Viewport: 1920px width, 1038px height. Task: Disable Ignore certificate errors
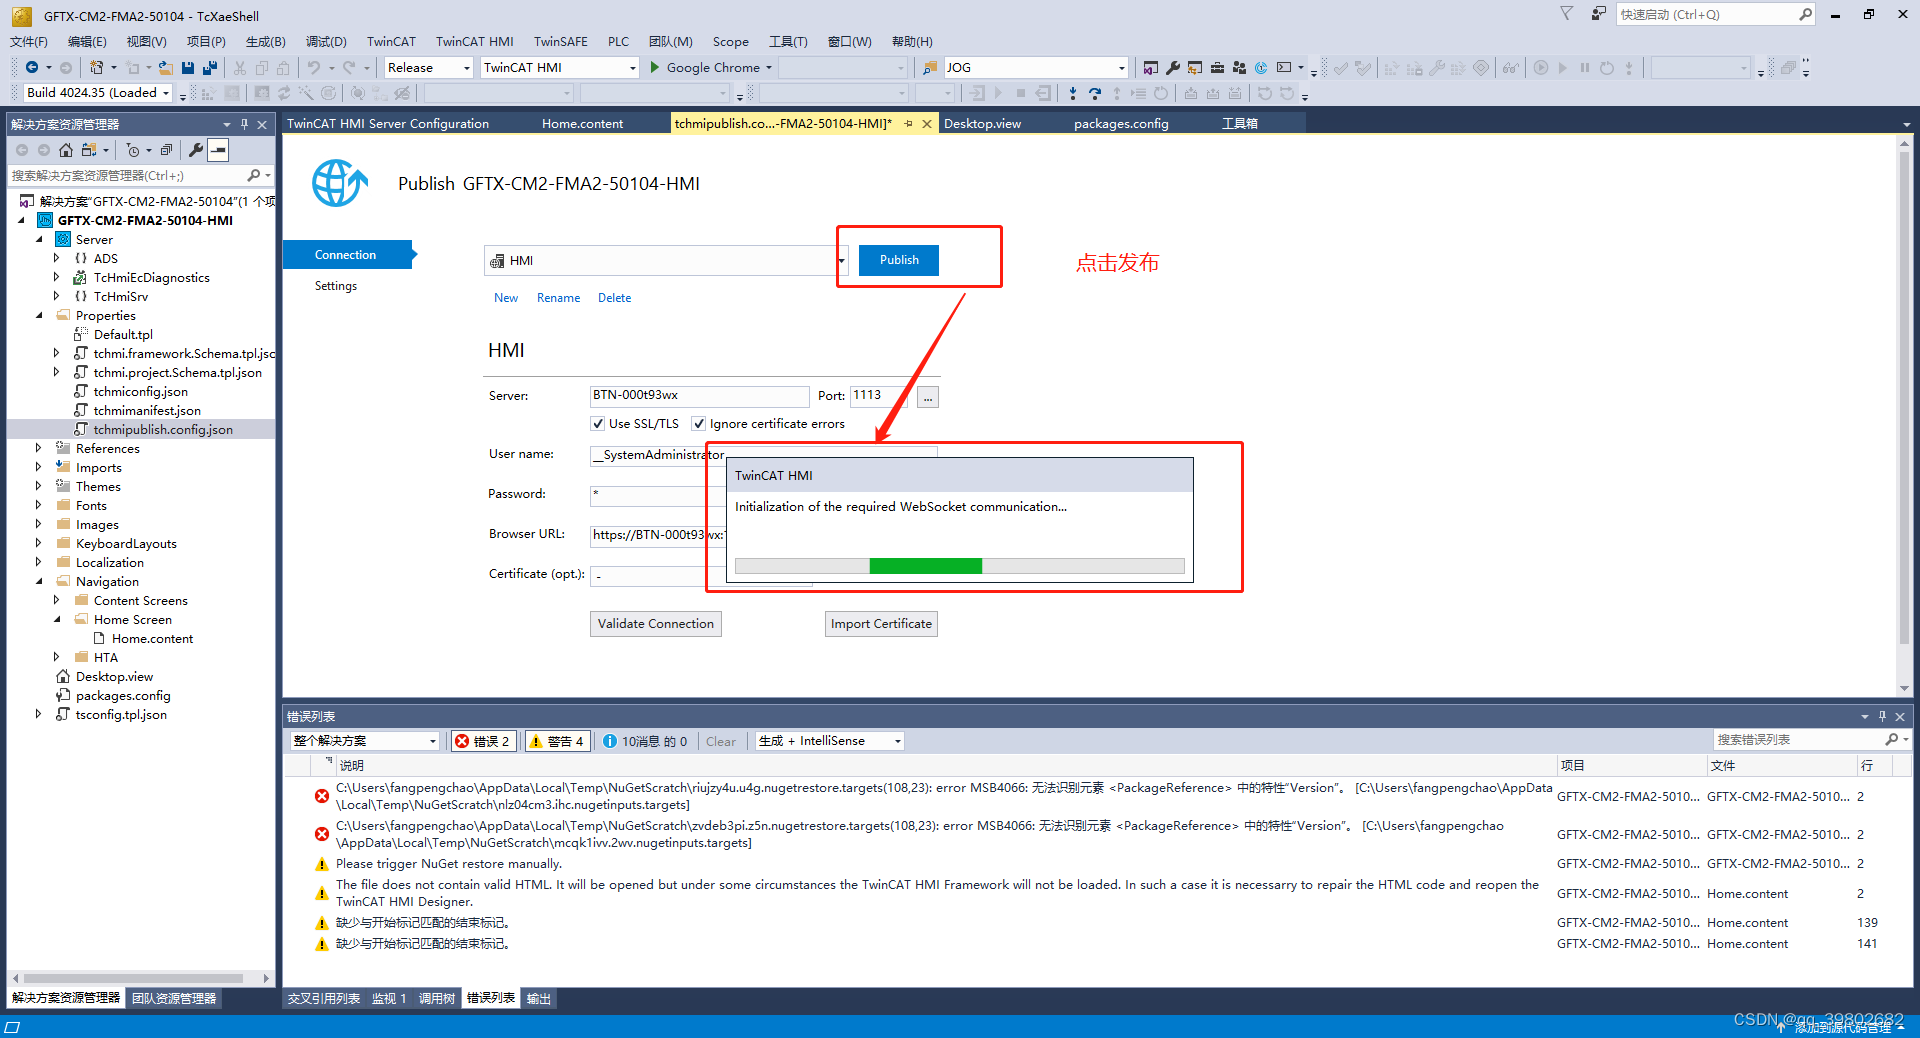699,423
